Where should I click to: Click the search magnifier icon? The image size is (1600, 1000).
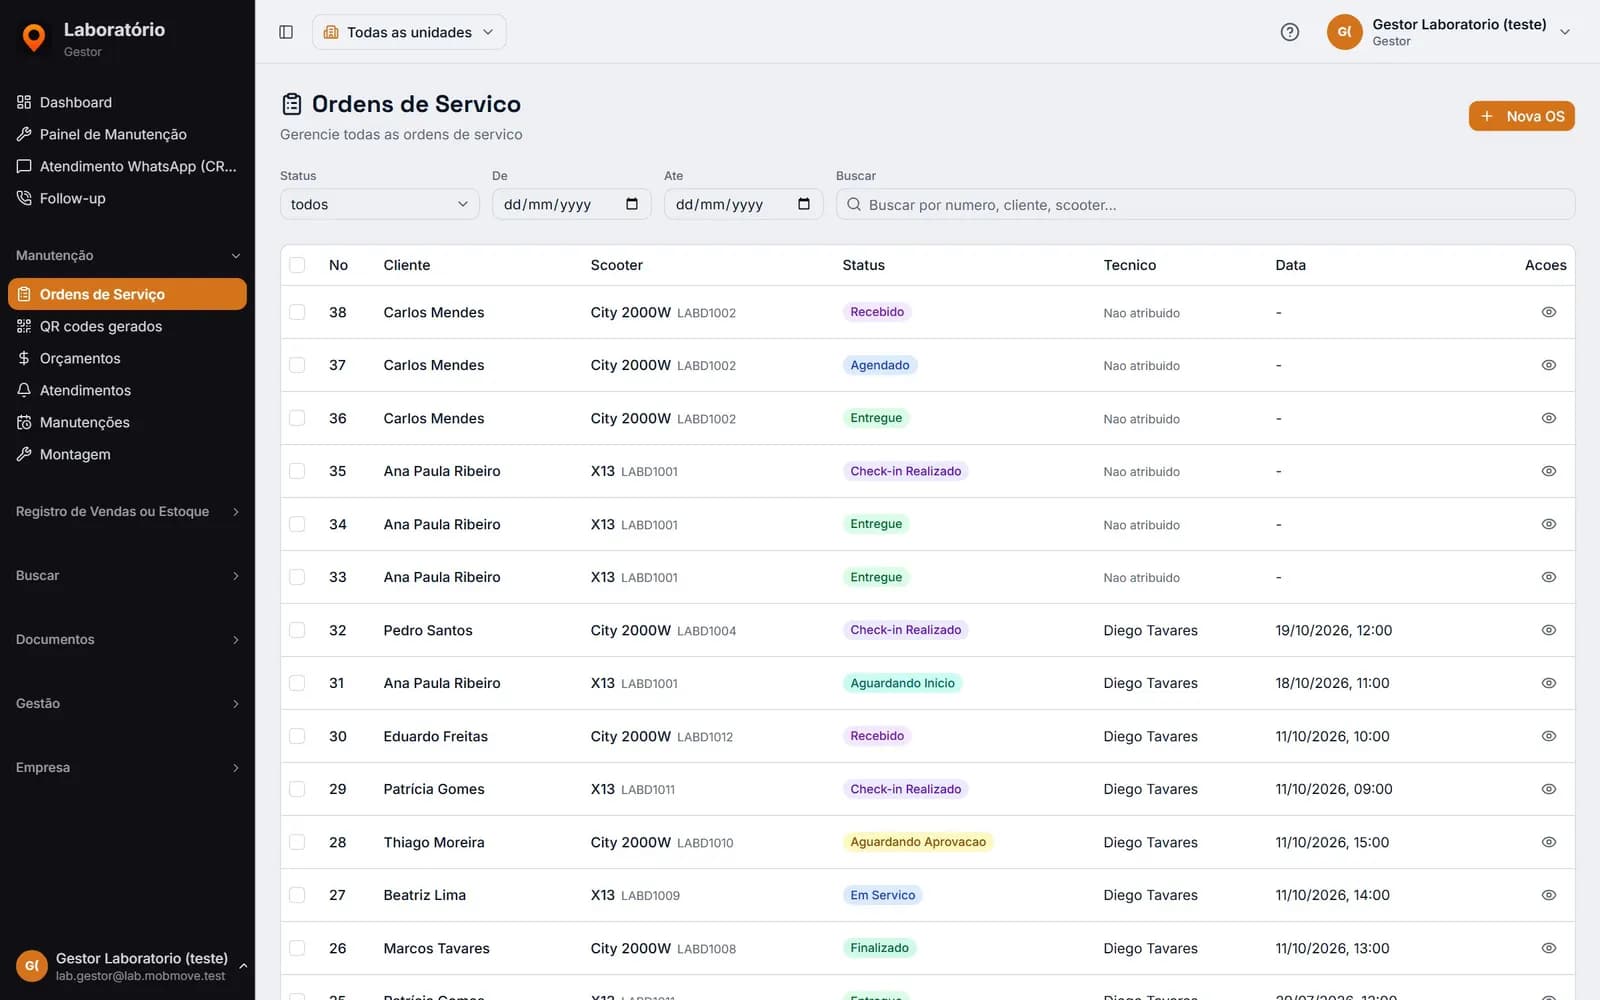[x=854, y=204]
